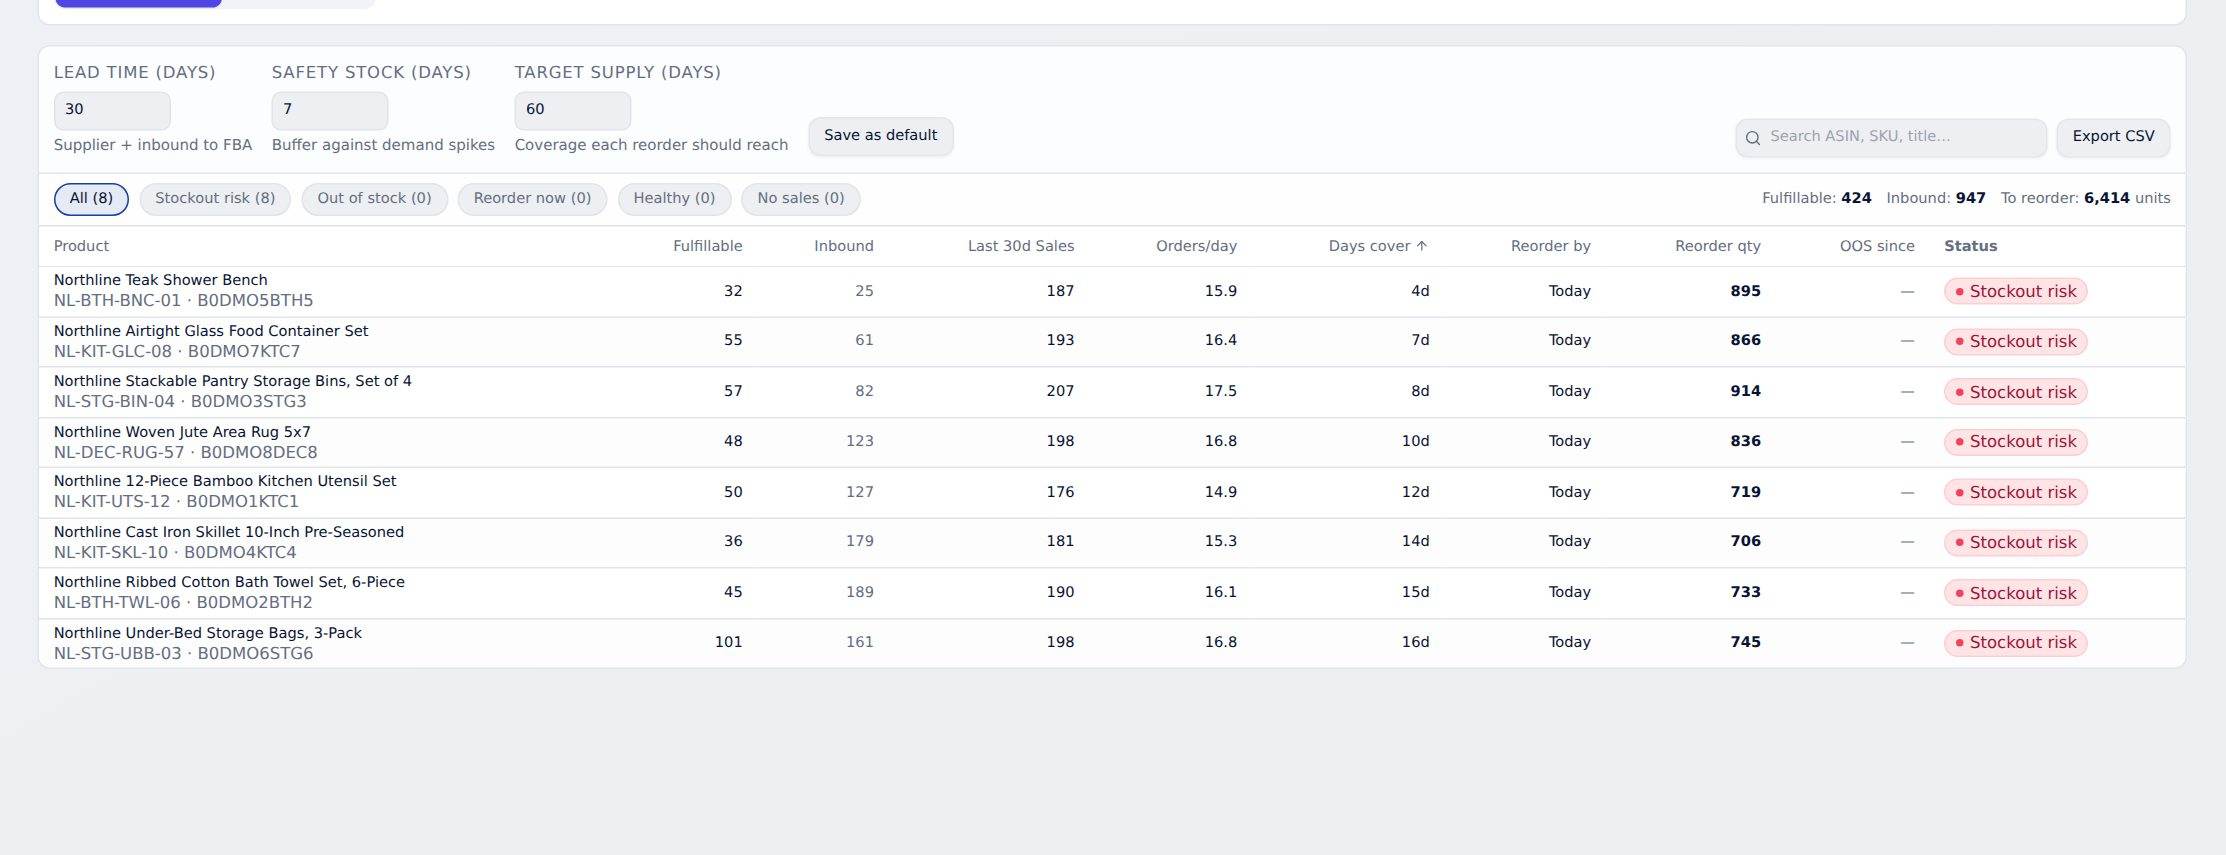Click SKU NL-BTH-TWL-06 · B0DMO2BTH2
The height and width of the screenshot is (855, 2226).
pyautogui.click(x=183, y=603)
